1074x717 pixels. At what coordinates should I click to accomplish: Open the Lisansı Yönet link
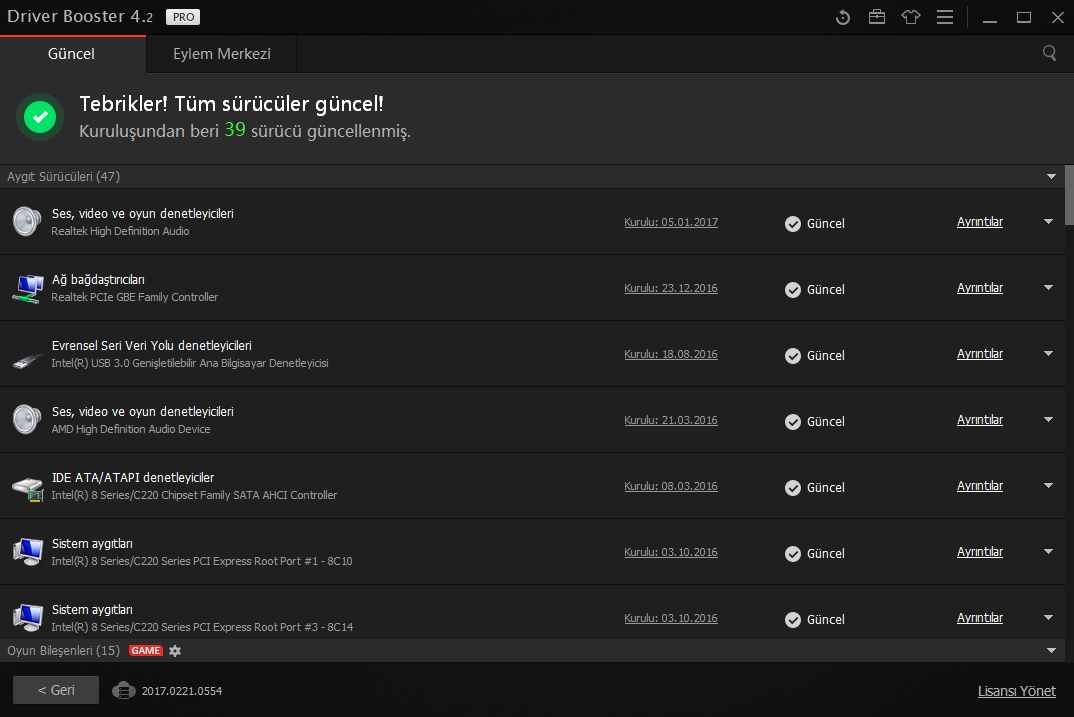(1016, 691)
